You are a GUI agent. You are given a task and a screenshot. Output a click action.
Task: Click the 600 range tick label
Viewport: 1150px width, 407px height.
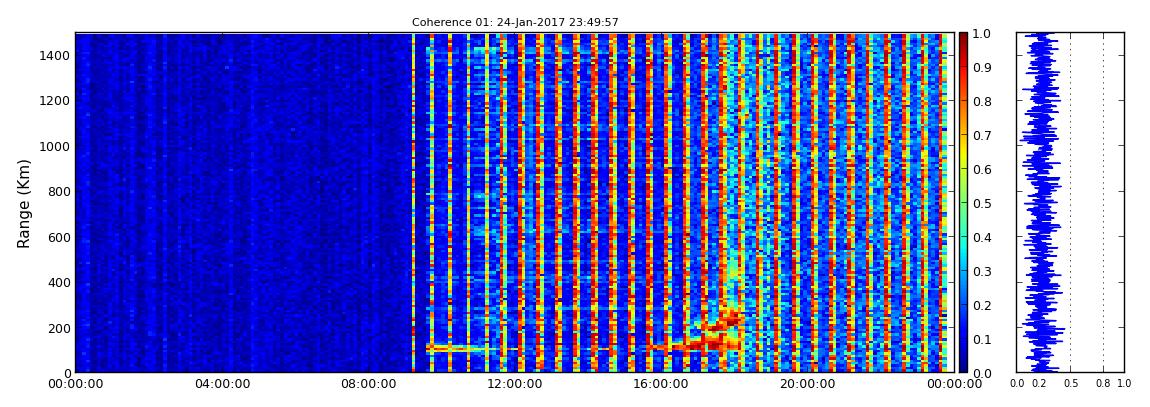[57, 238]
